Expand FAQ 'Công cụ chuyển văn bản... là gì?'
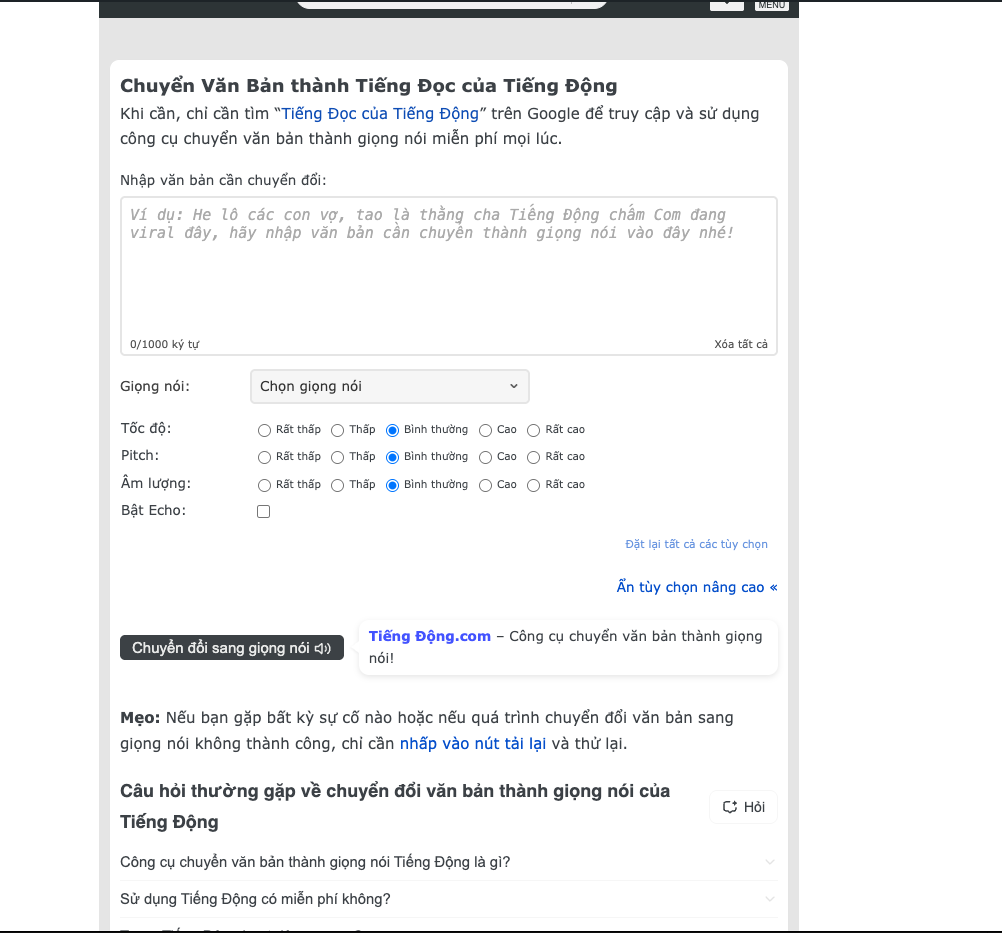The image size is (1002, 933). (x=449, y=862)
